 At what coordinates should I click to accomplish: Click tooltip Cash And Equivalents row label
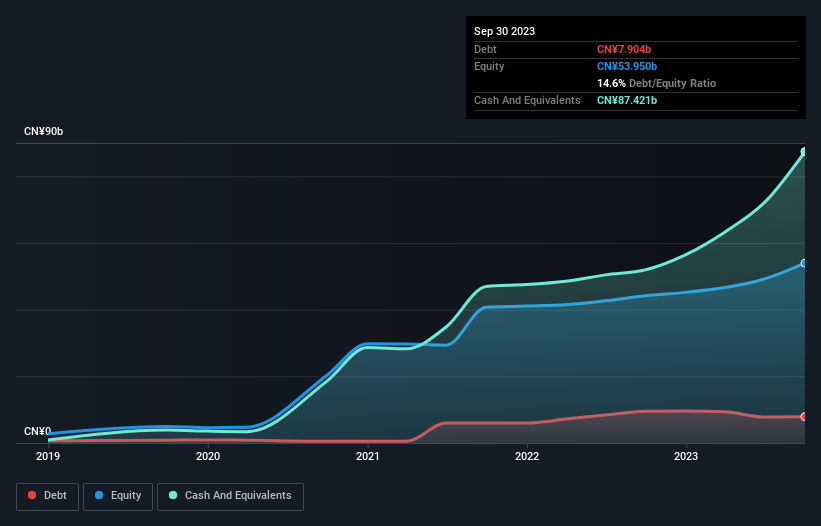pos(527,100)
